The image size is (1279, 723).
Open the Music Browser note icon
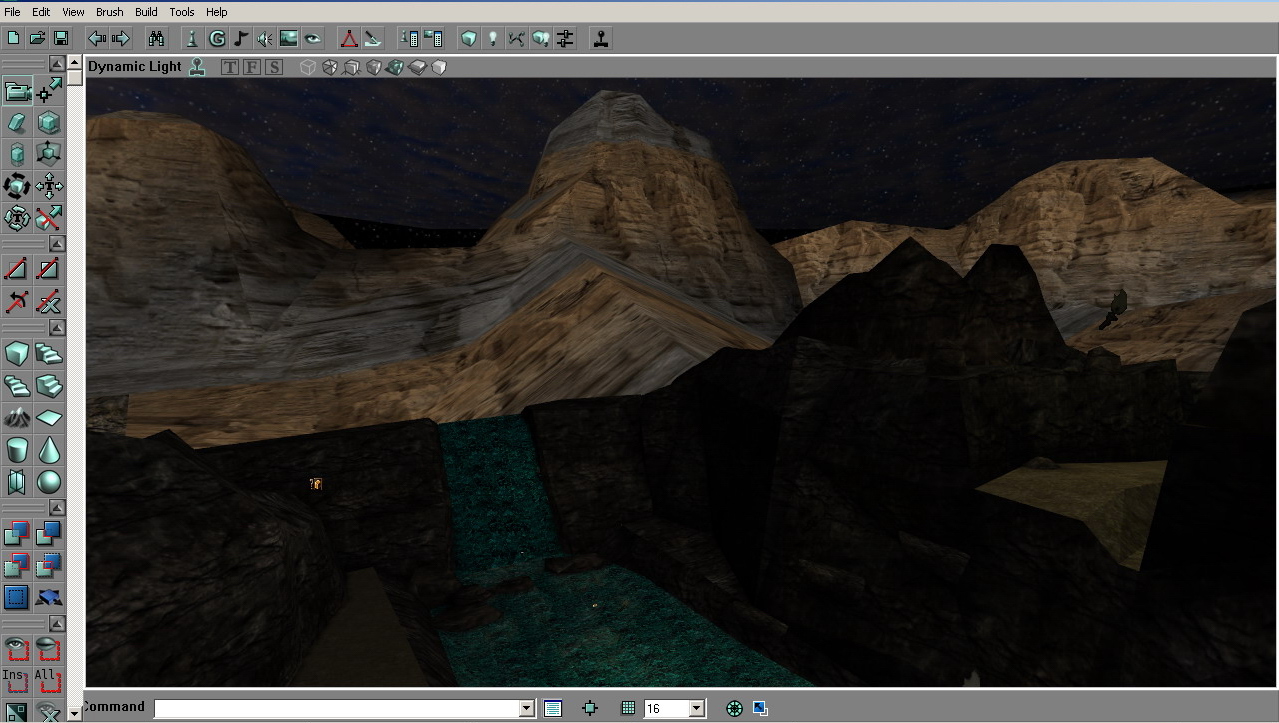241,38
